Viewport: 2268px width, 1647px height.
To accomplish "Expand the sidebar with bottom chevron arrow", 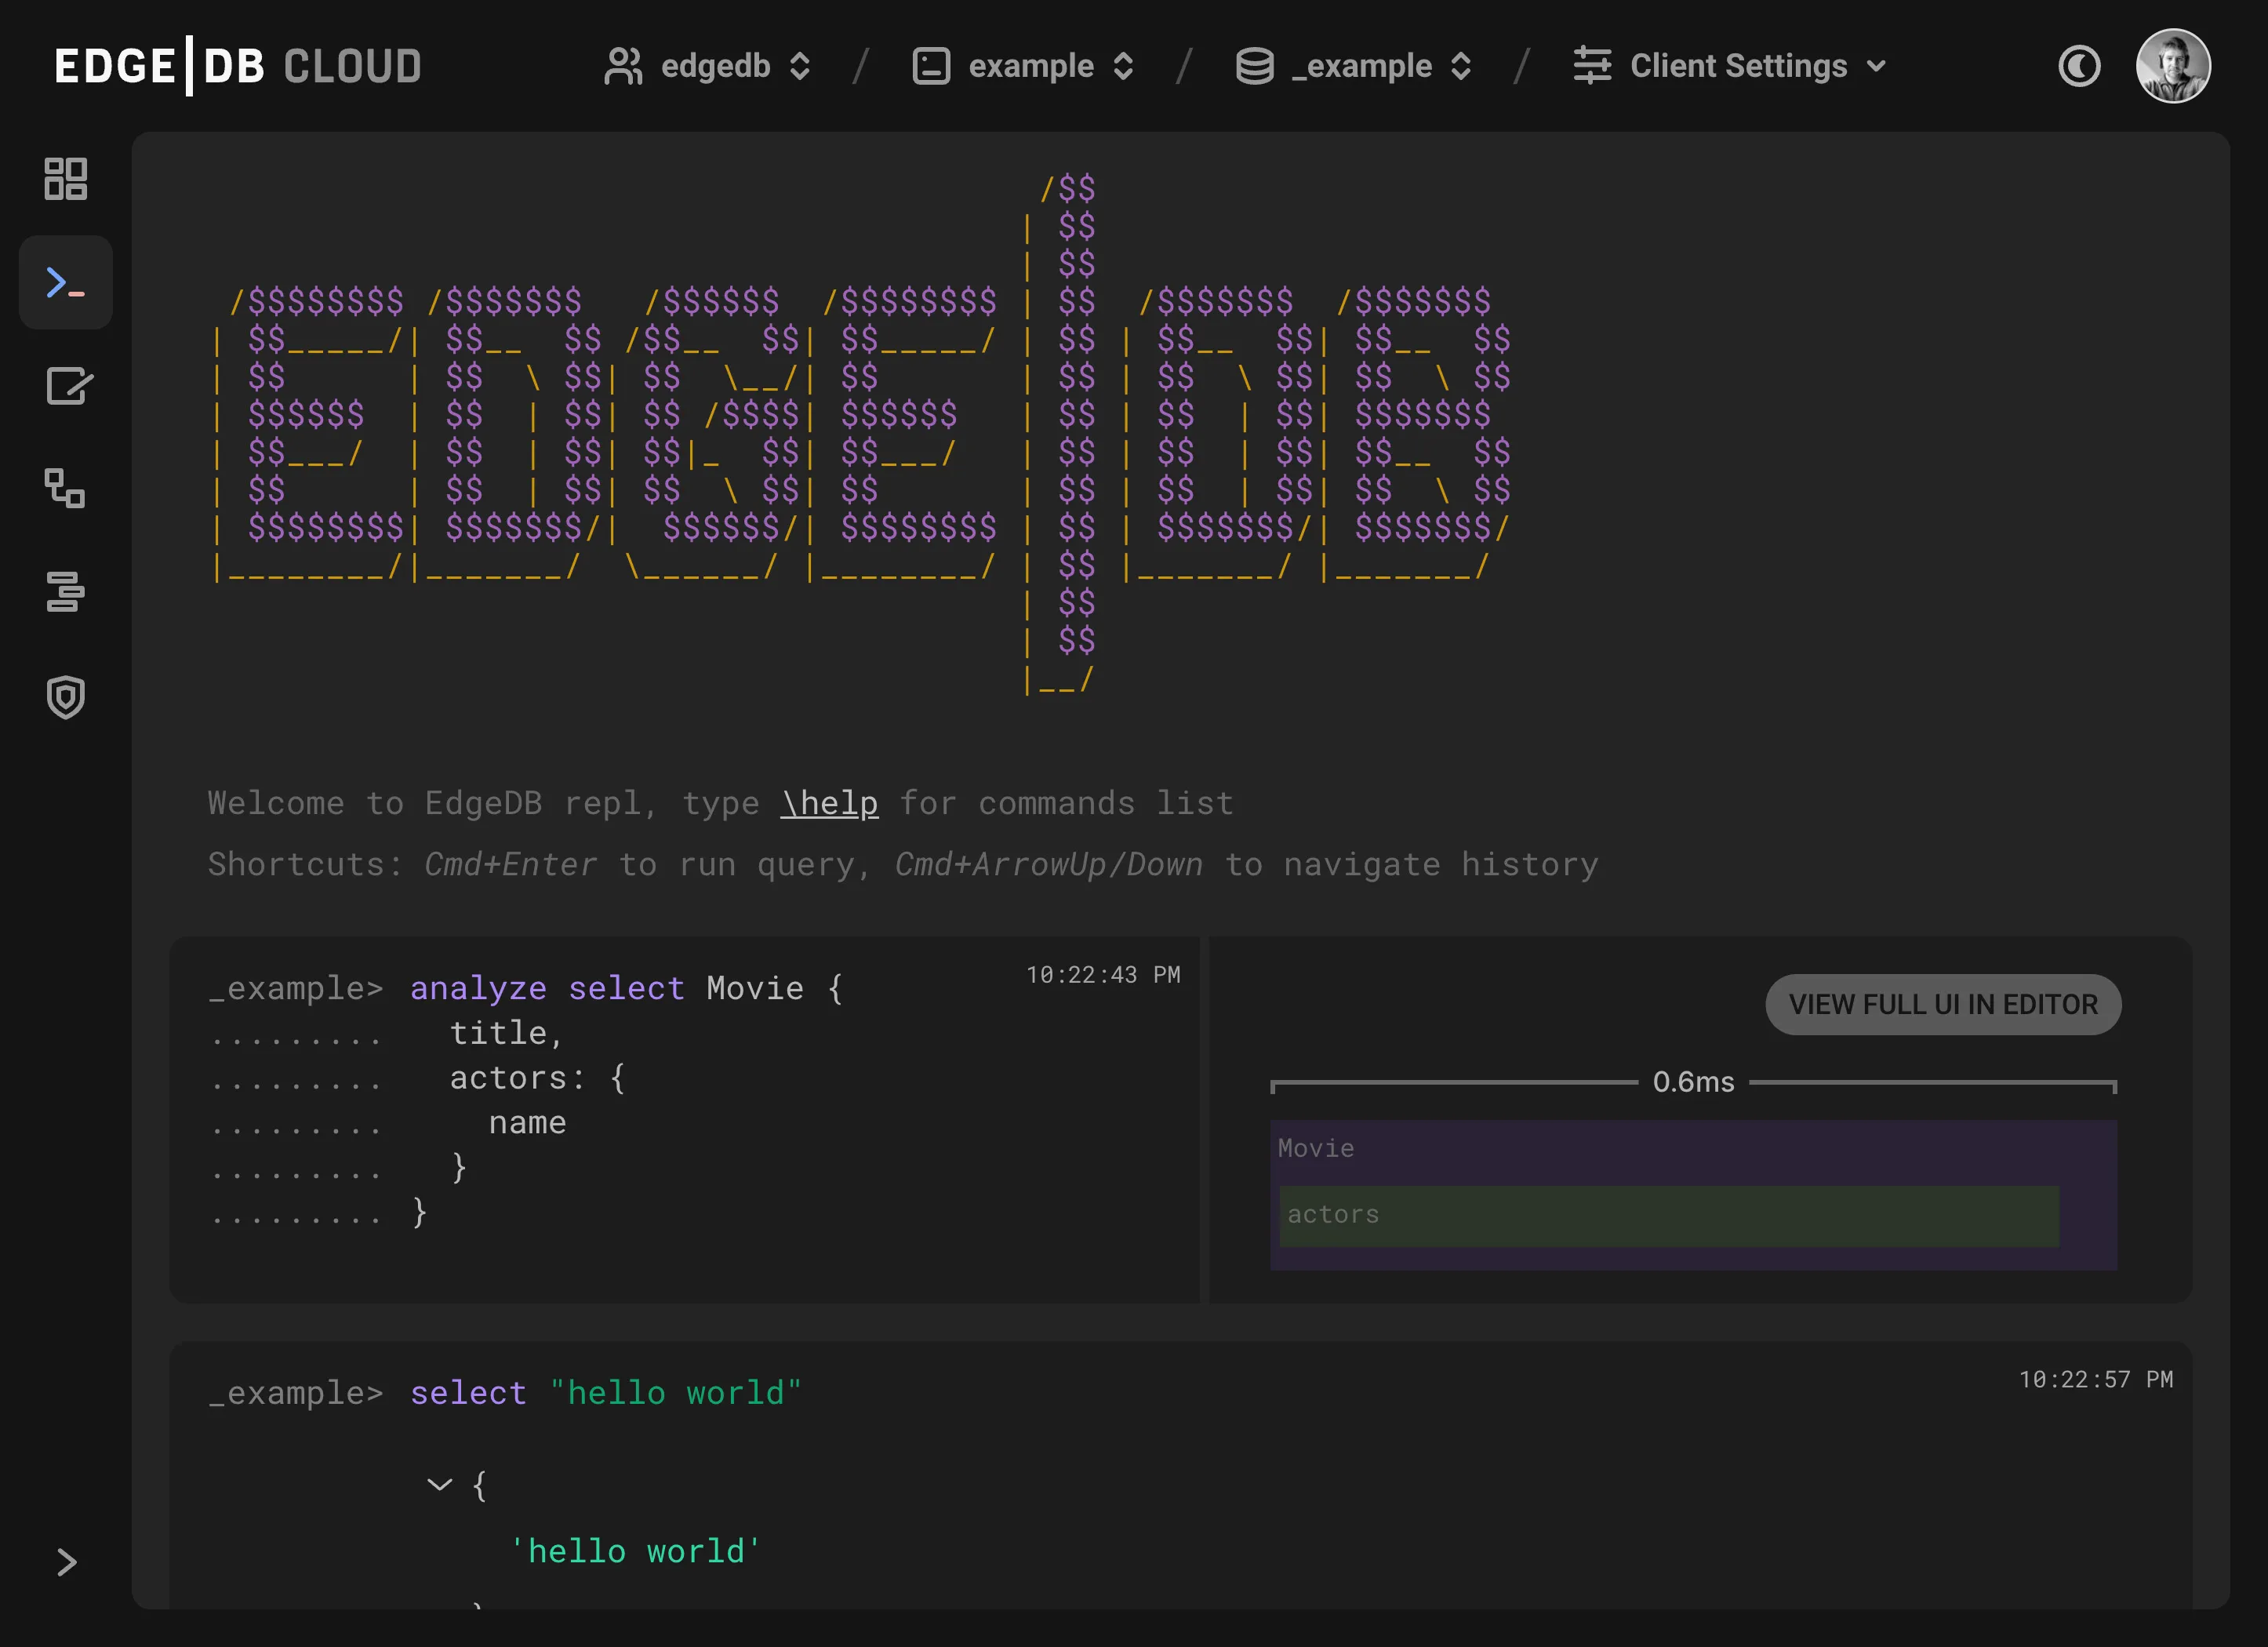I will click(x=66, y=1562).
